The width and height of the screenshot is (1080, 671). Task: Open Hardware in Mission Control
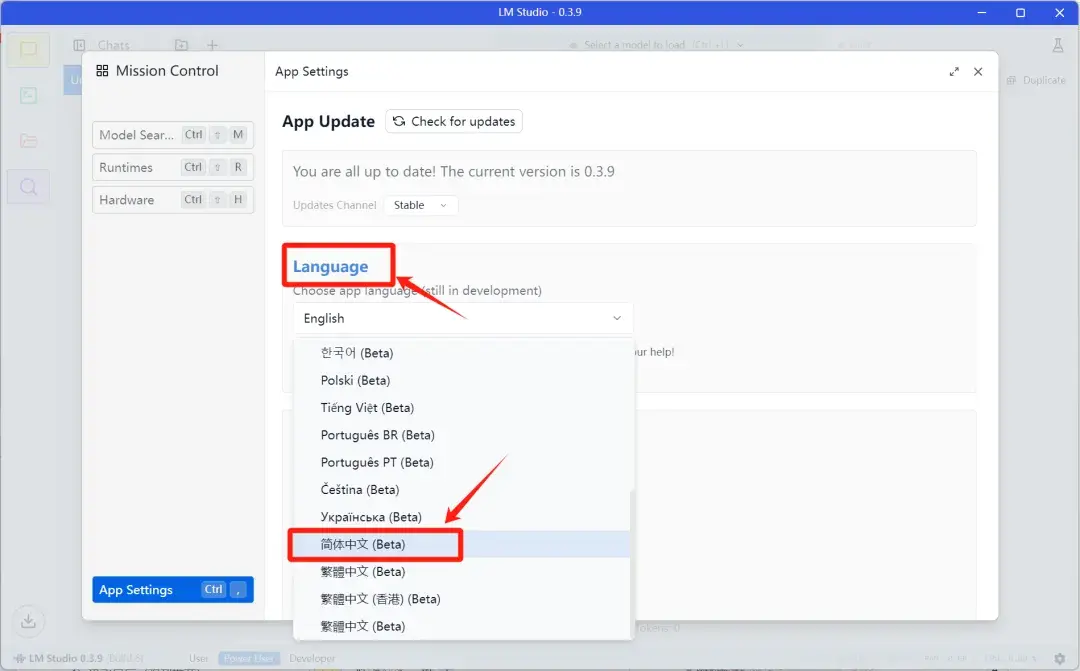tap(173, 200)
